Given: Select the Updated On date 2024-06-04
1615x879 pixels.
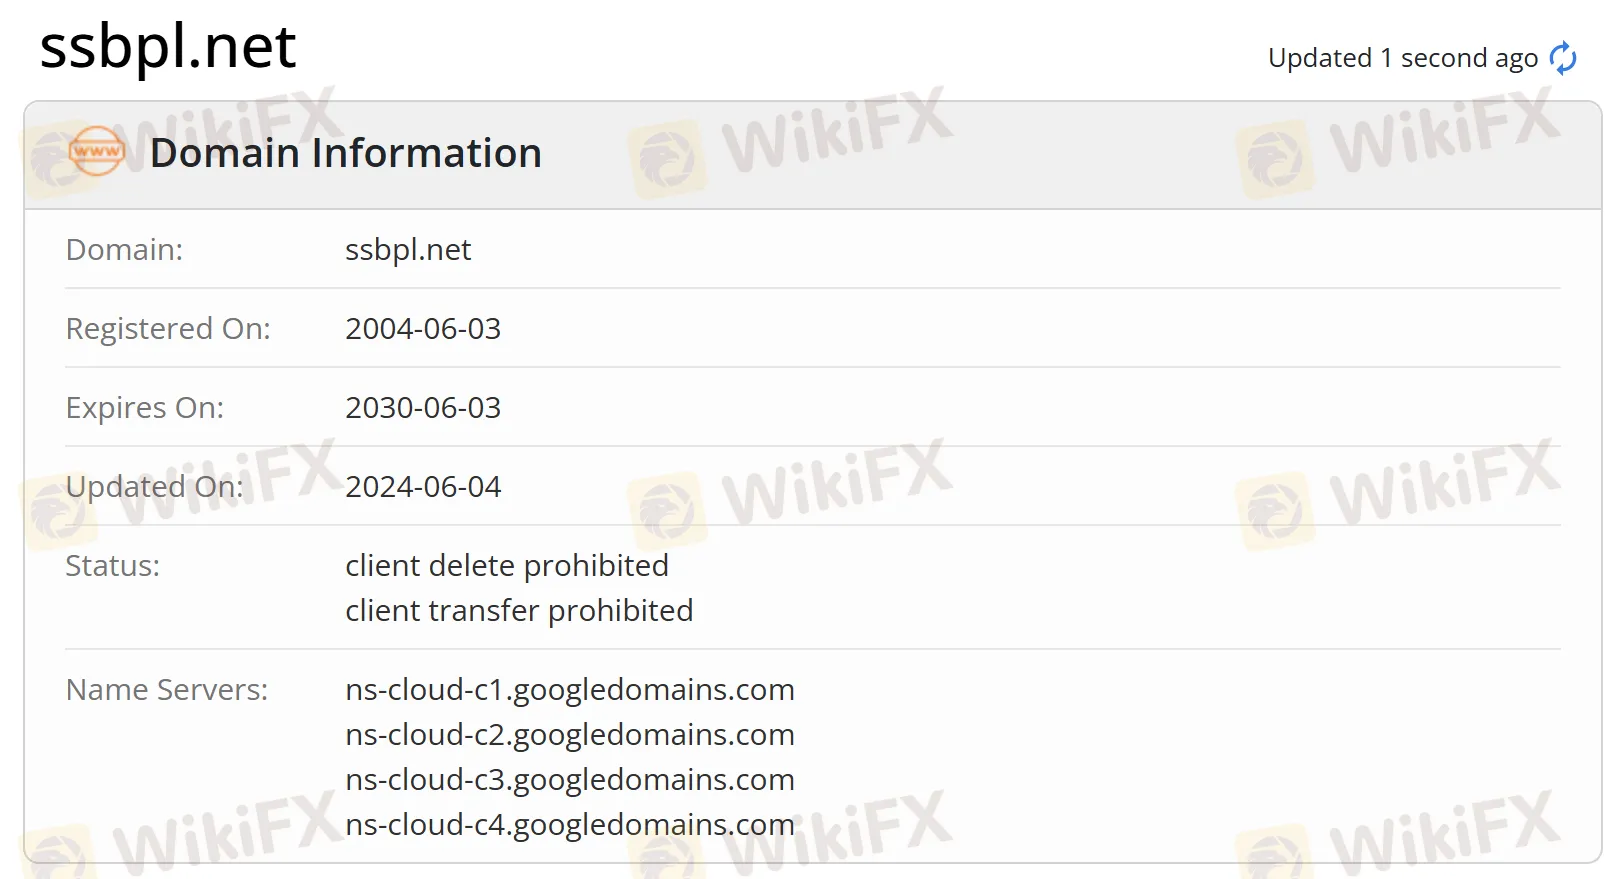Looking at the screenshot, I should pos(423,487).
